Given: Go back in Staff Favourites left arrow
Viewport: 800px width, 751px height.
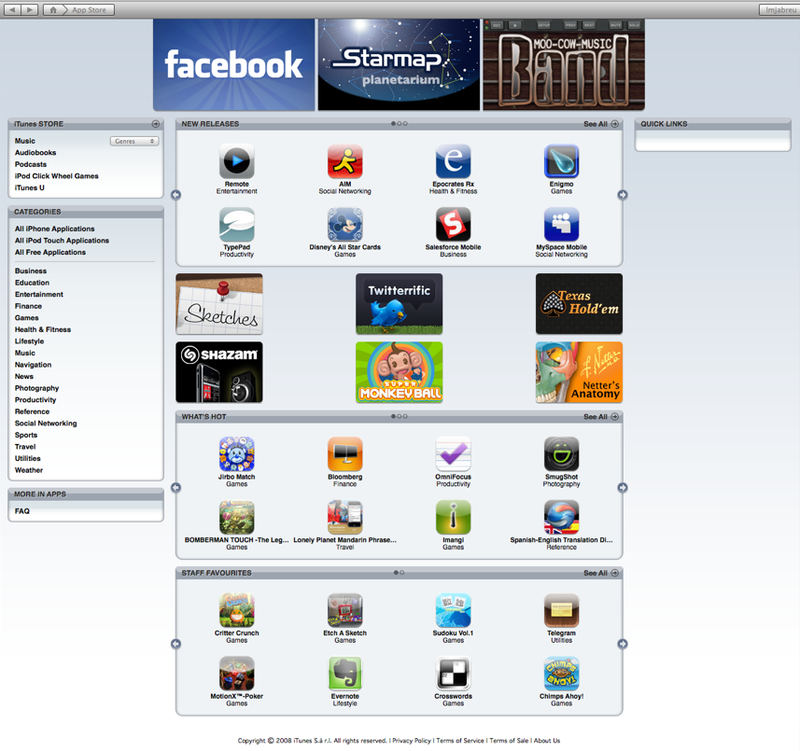Looking at the screenshot, I should (176, 644).
